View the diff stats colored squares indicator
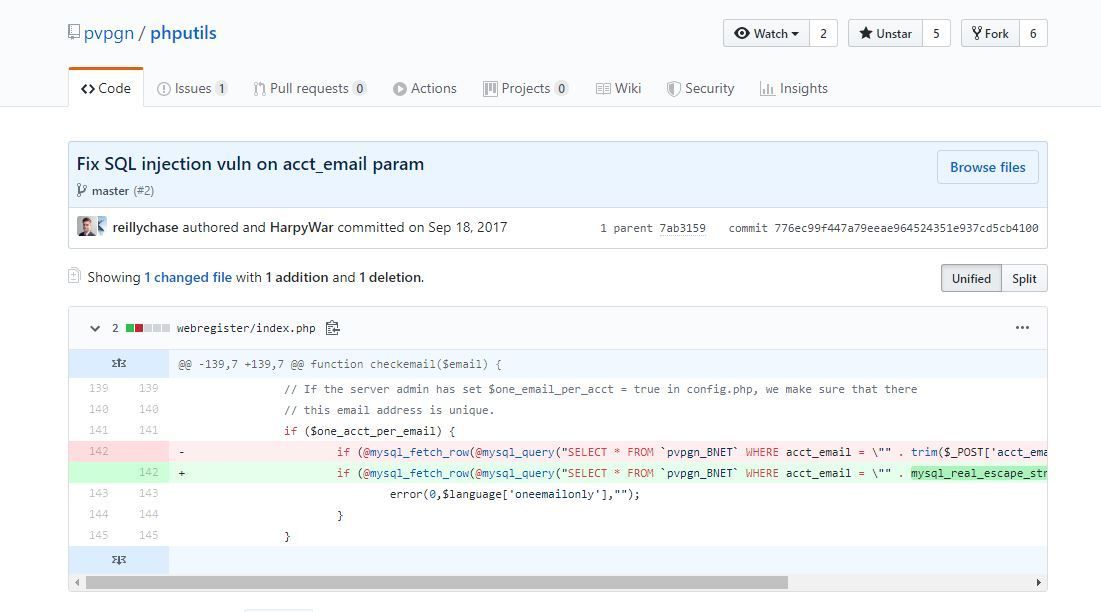 click(148, 327)
